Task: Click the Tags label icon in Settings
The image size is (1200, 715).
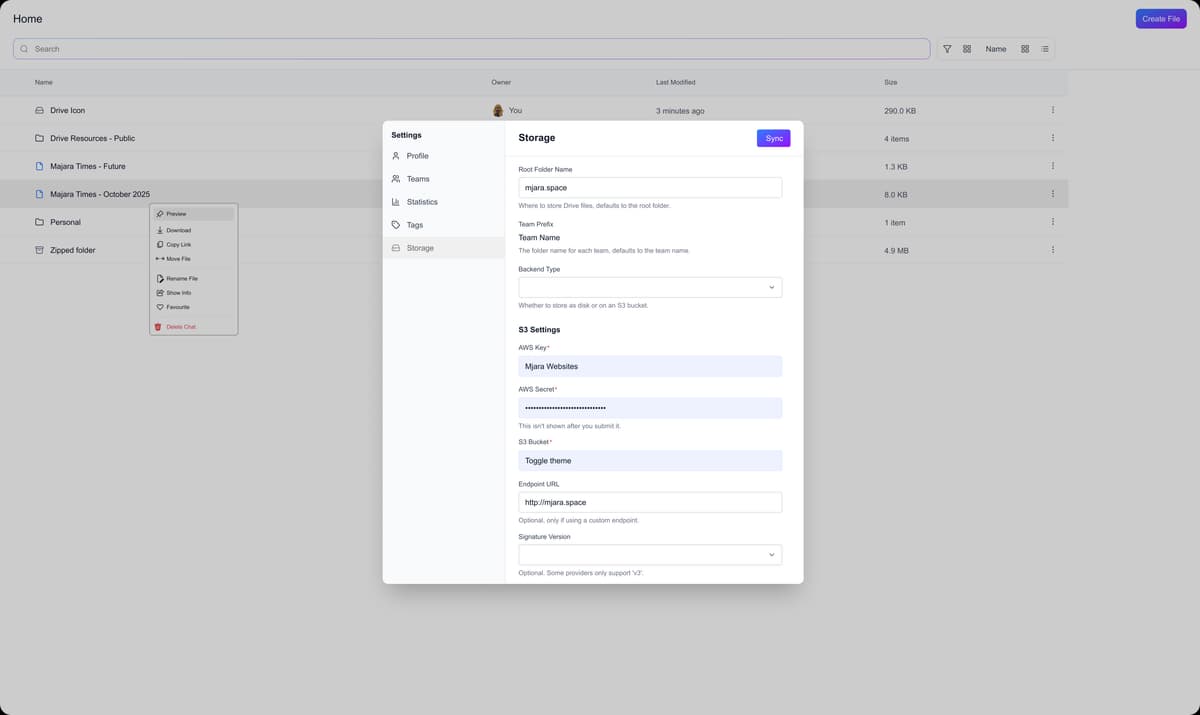Action: pos(394,225)
